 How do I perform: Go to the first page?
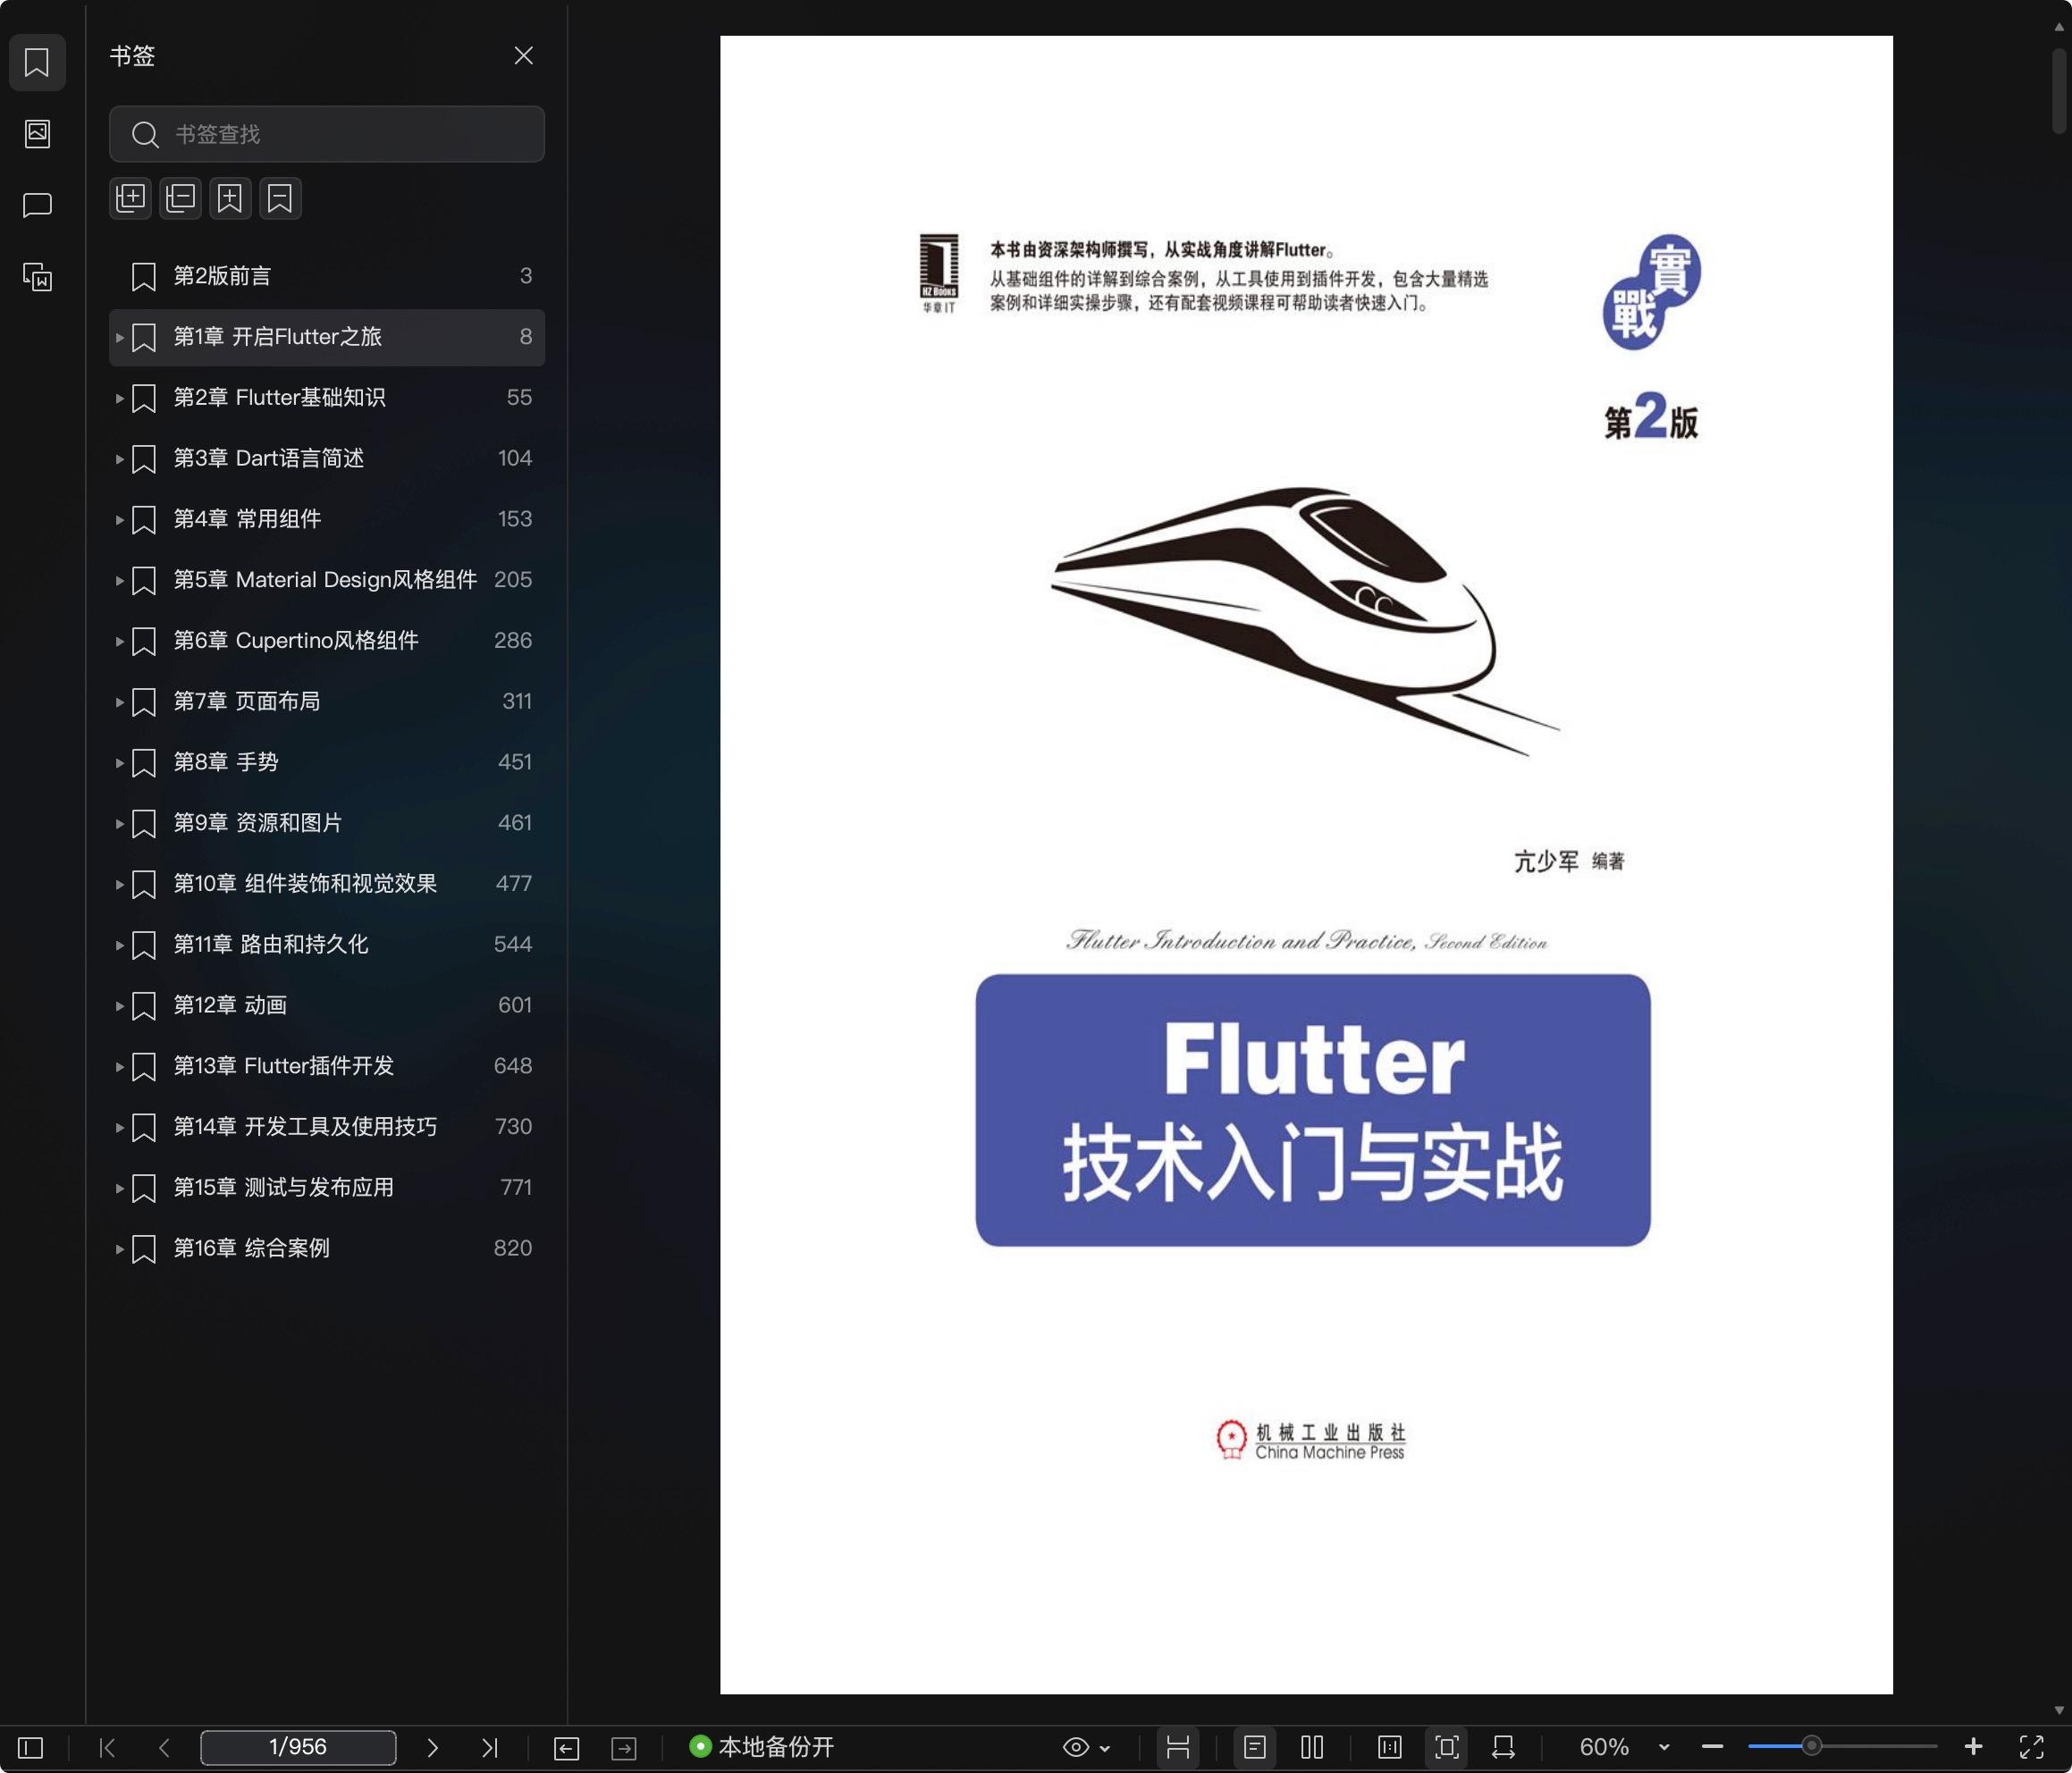107,1747
